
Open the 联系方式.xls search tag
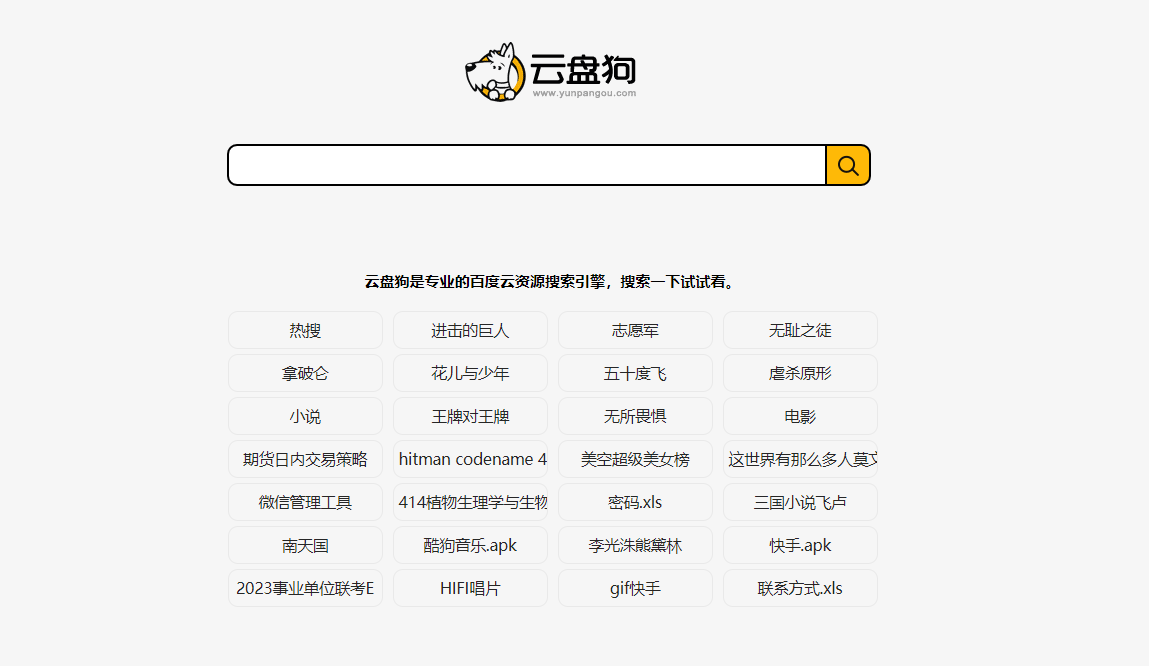[x=800, y=588]
